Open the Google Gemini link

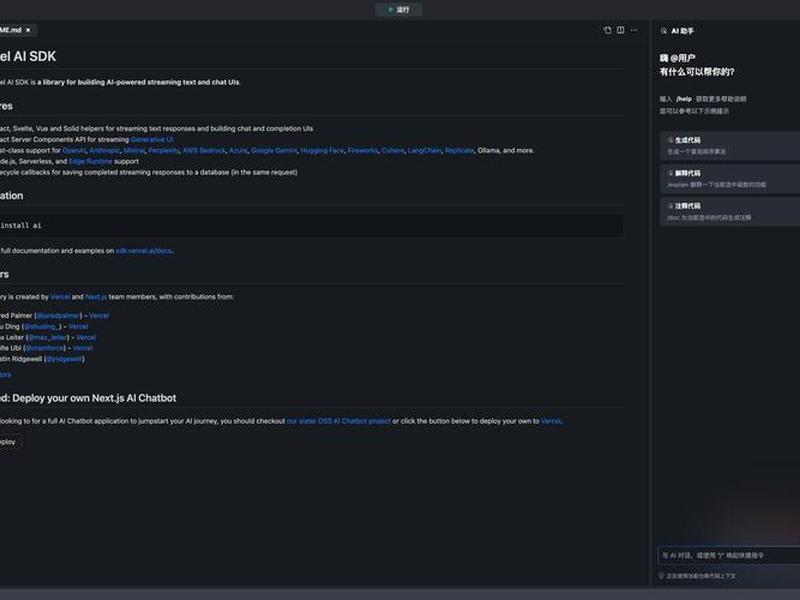pyautogui.click(x=274, y=151)
